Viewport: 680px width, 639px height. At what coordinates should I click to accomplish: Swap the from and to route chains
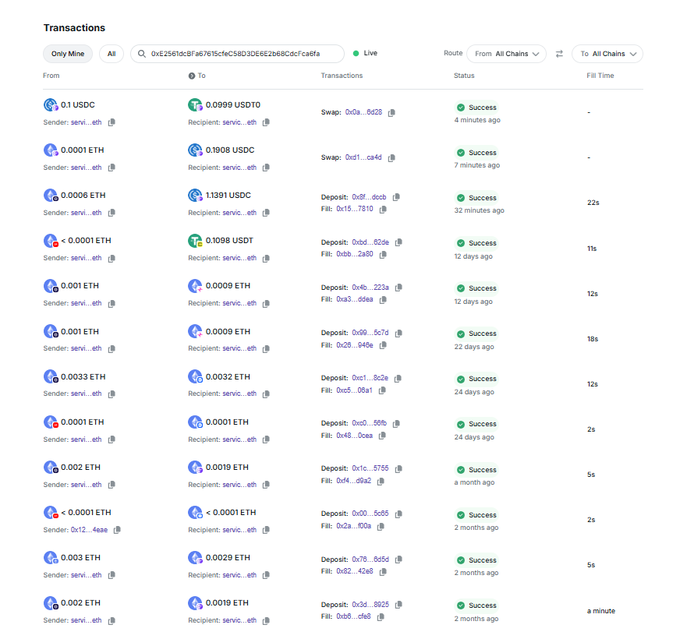click(559, 54)
